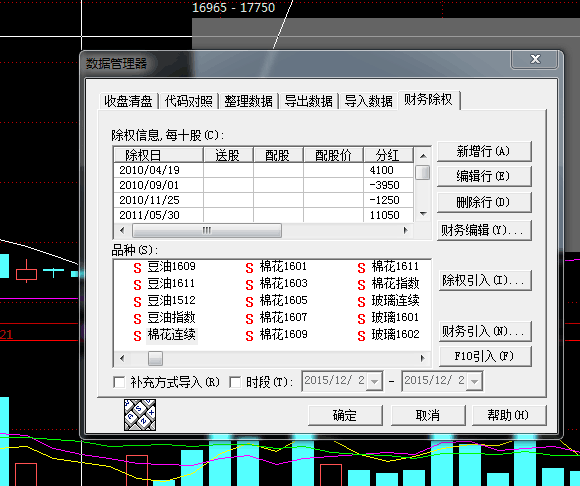Click the table's down scroll arrow
The width and height of the screenshot is (580, 486).
click(423, 214)
